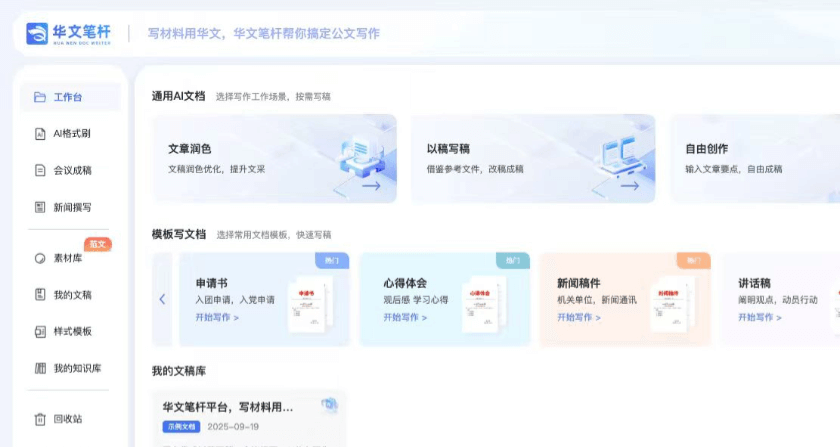
Task: Click 开始写作 link under 心得体会
Action: point(405,317)
